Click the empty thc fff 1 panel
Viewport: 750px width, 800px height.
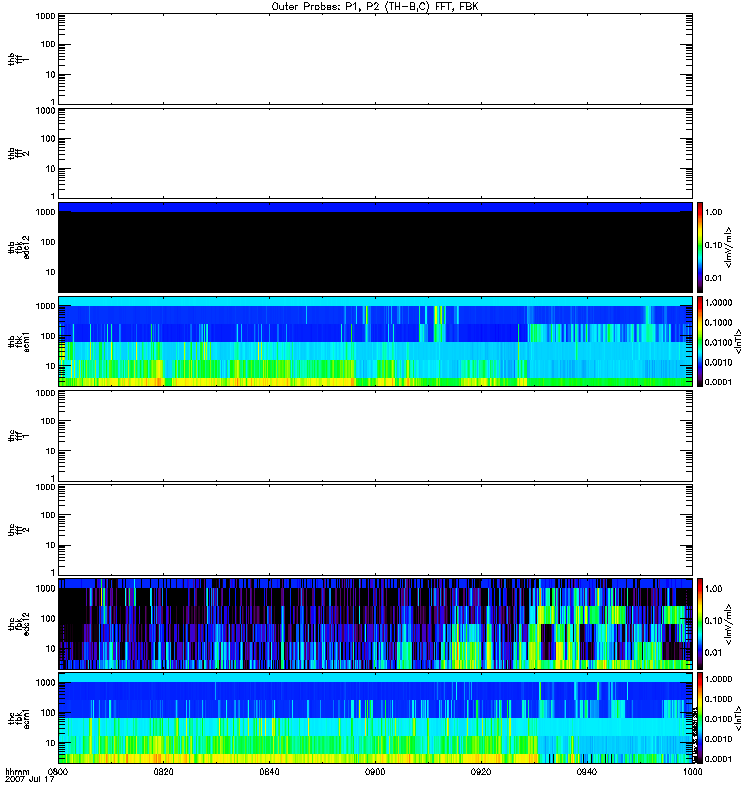click(x=375, y=436)
